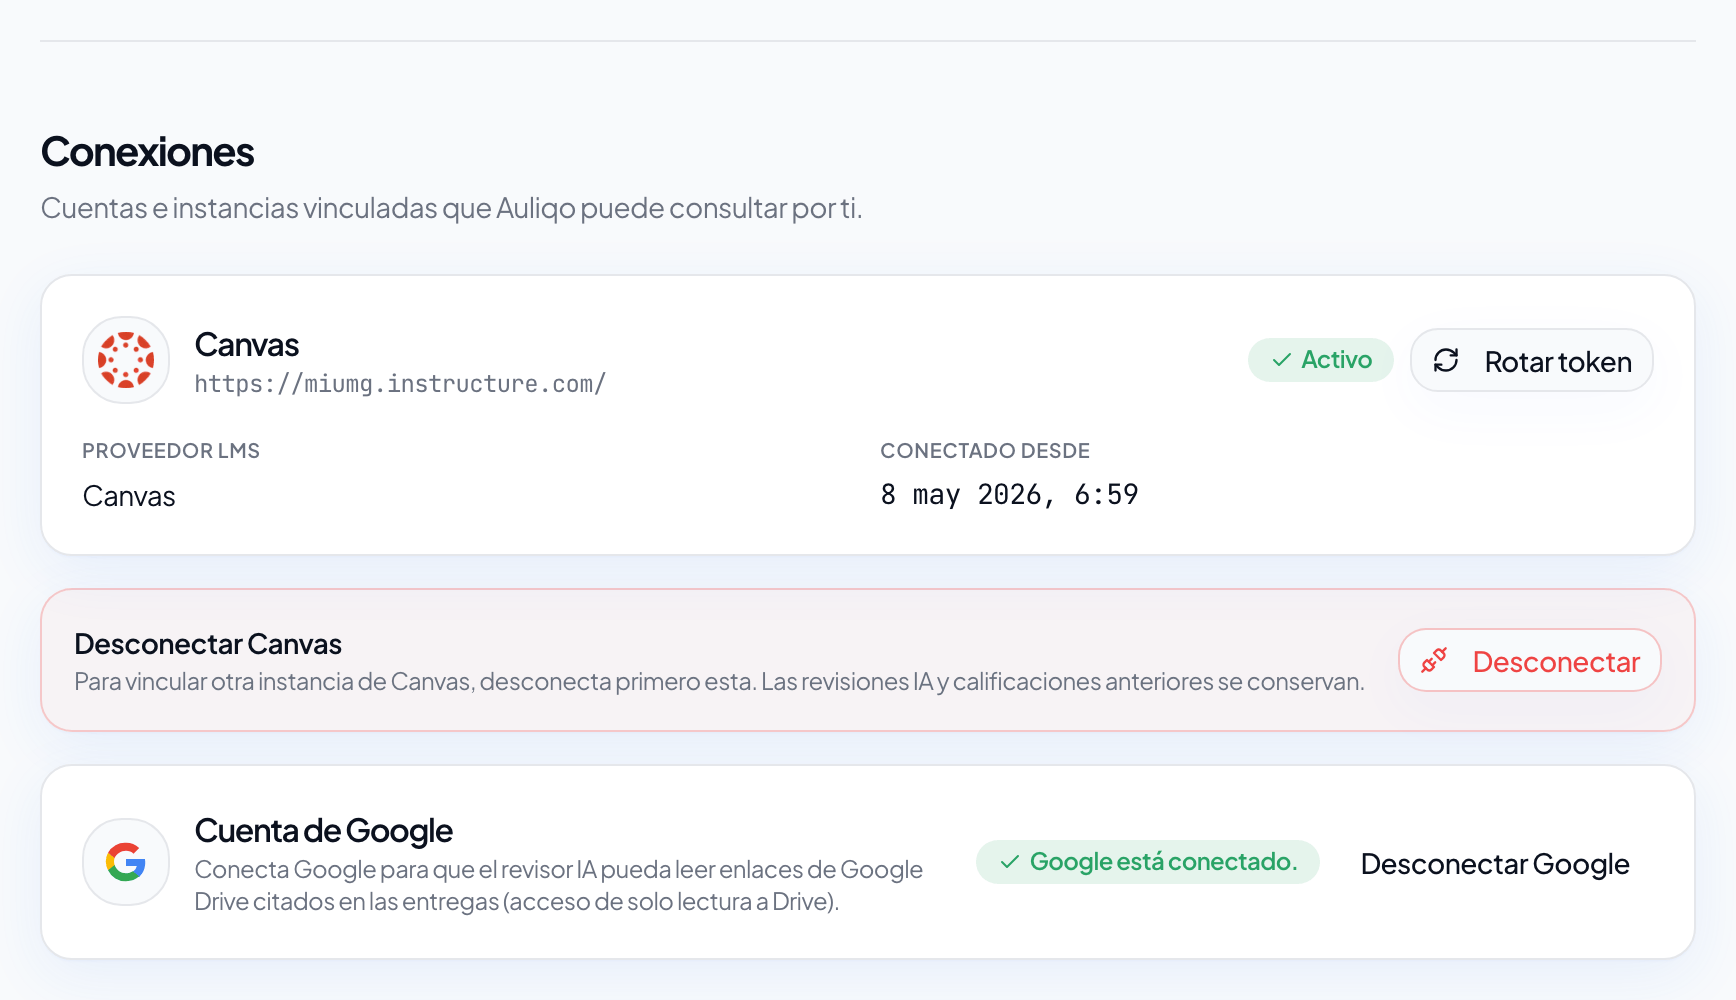Click the unplug icon in Desconectar button
1736x1000 pixels.
tap(1434, 660)
